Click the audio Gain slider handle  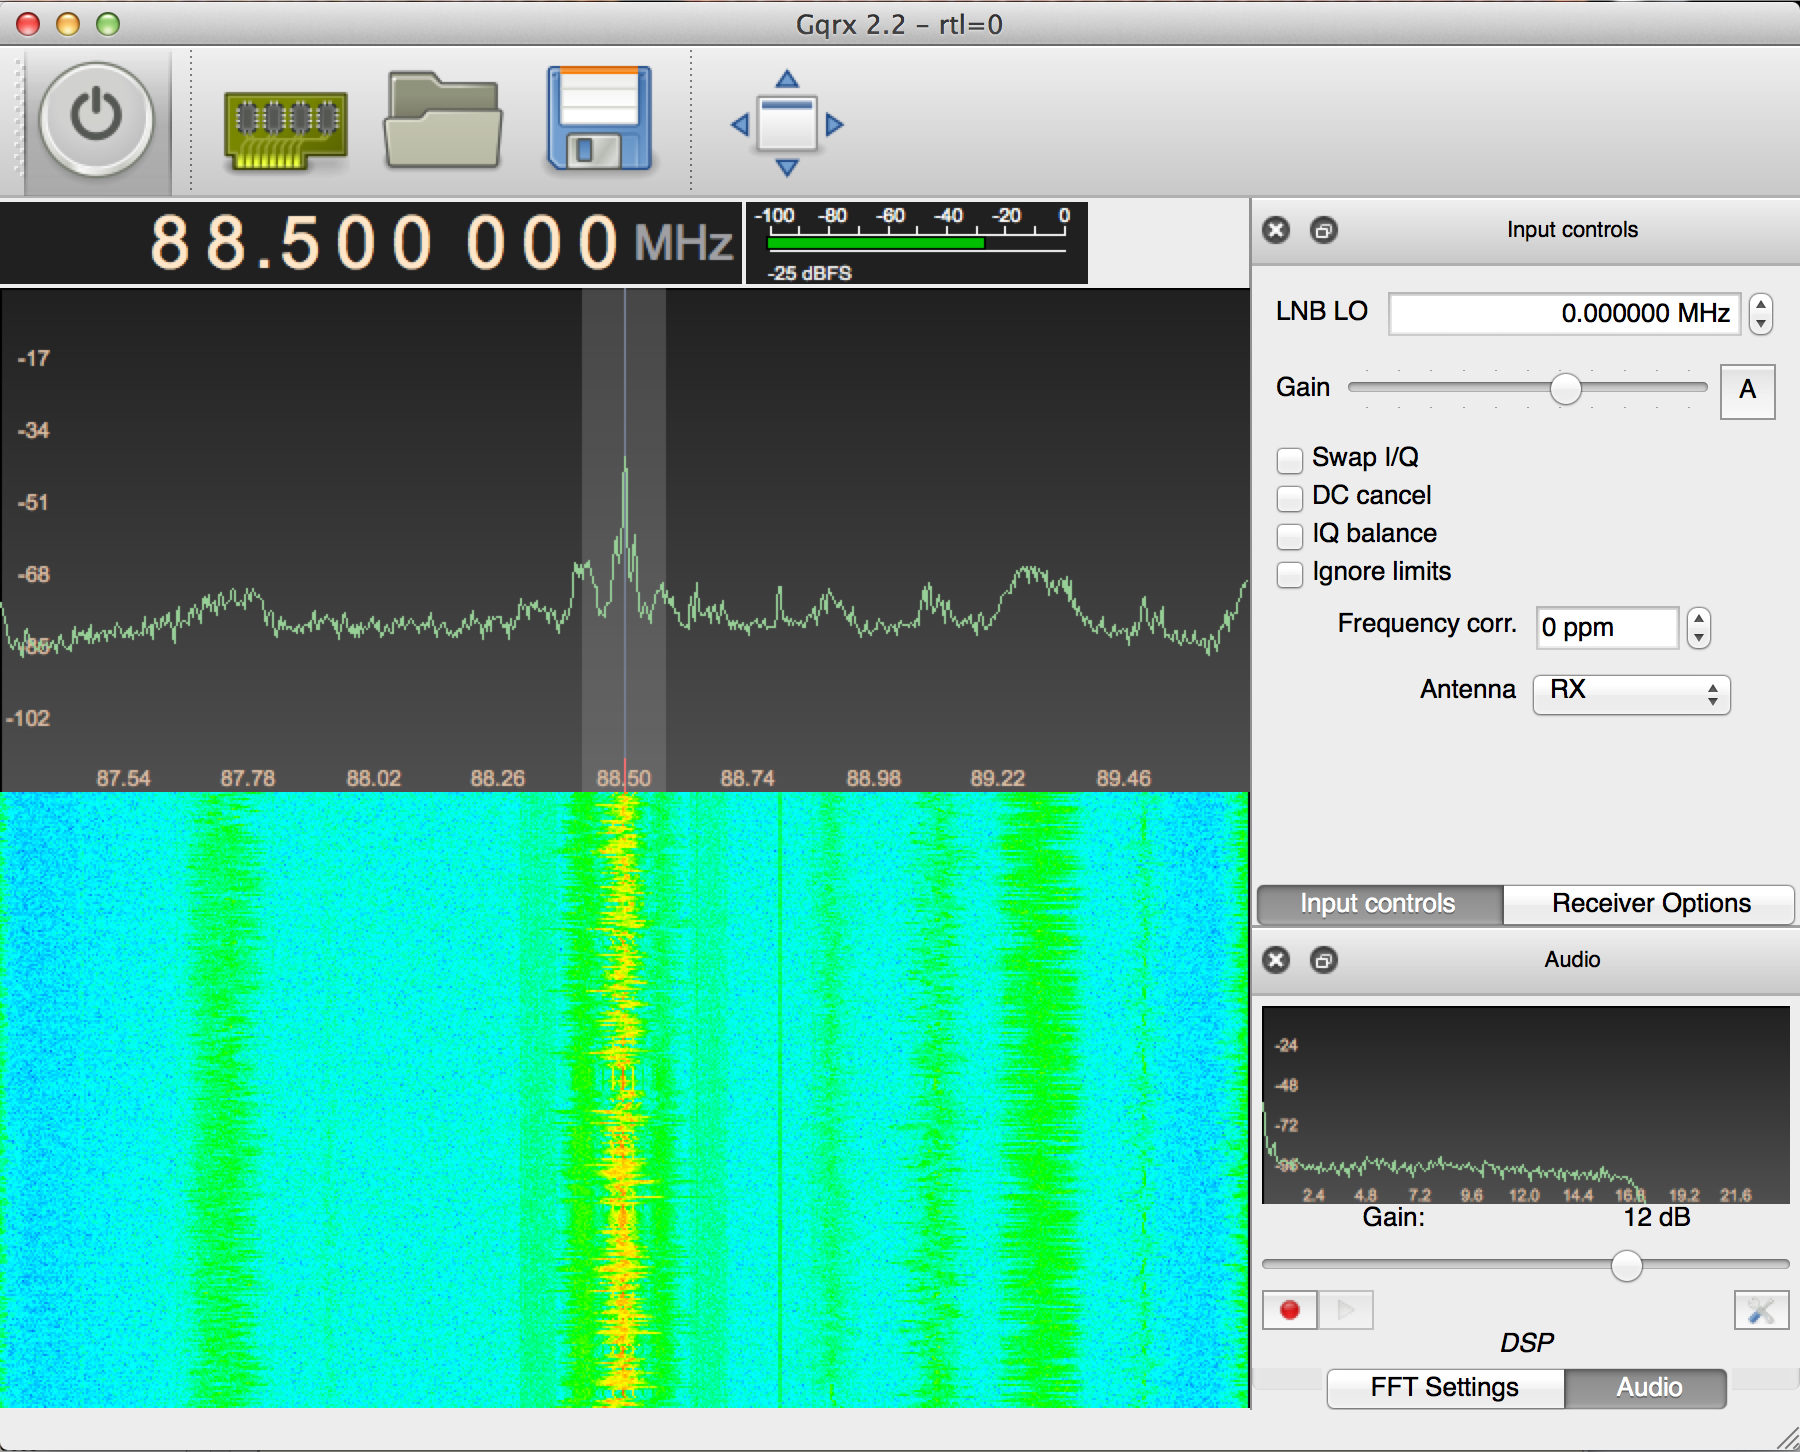[x=1627, y=1266]
